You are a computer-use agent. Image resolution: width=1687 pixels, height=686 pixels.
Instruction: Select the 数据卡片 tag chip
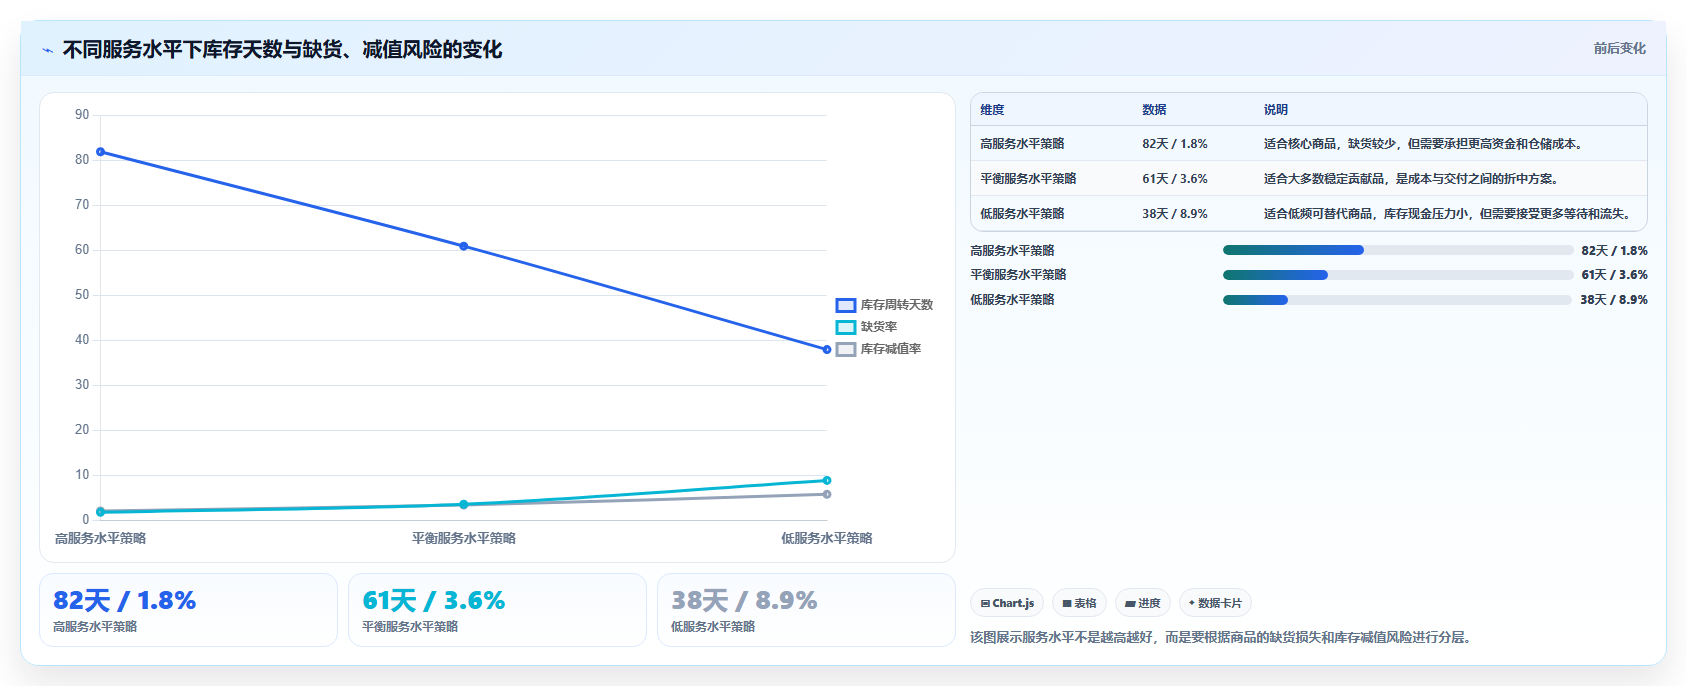(x=1215, y=603)
